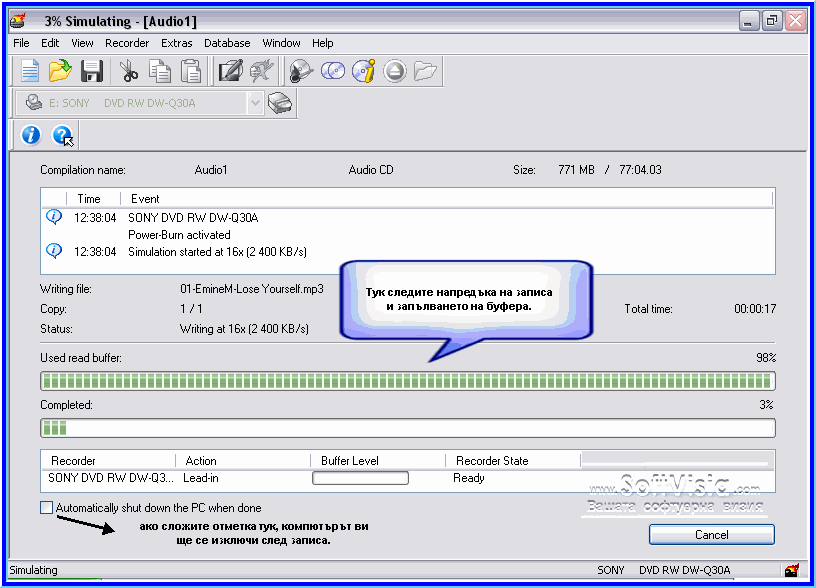Click the Action column header
The image size is (816, 588).
tap(243, 461)
